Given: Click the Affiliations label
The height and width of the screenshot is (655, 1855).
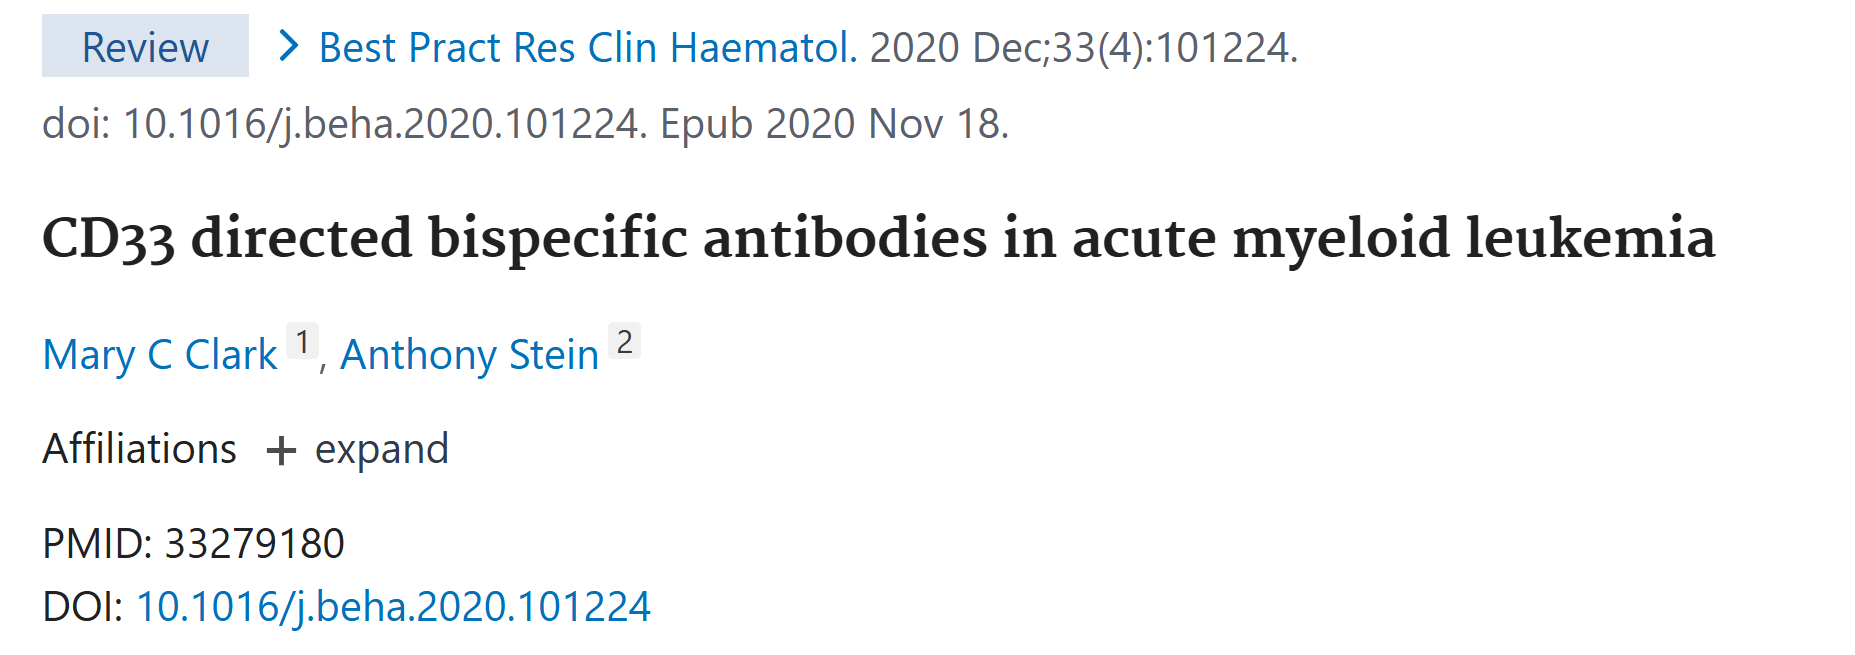Looking at the screenshot, I should click(139, 449).
